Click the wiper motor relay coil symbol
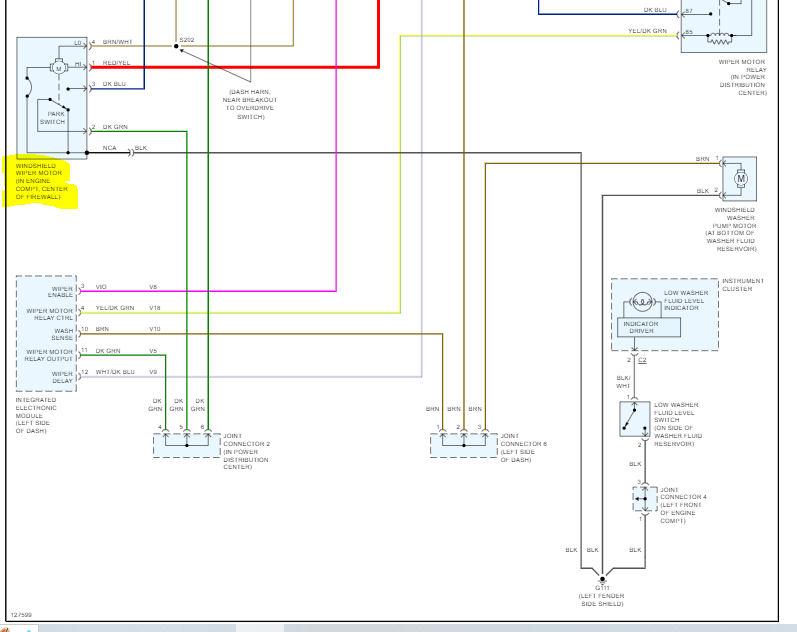This screenshot has height=632, width=797. (719, 39)
